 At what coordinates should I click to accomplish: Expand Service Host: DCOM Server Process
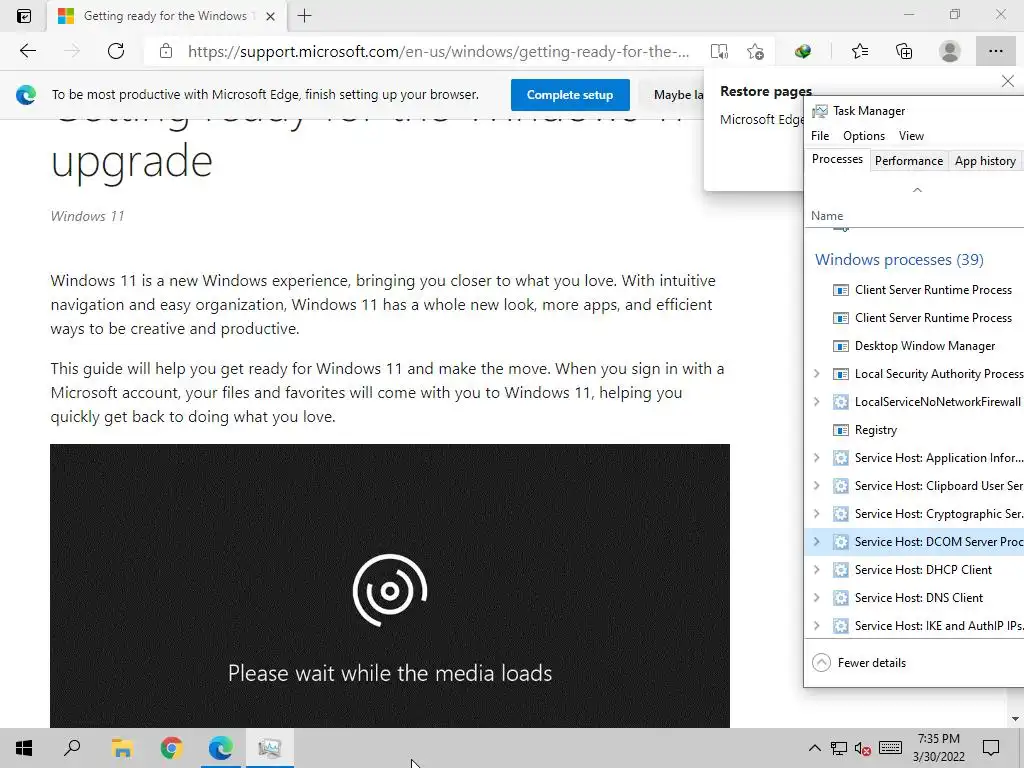coord(816,541)
